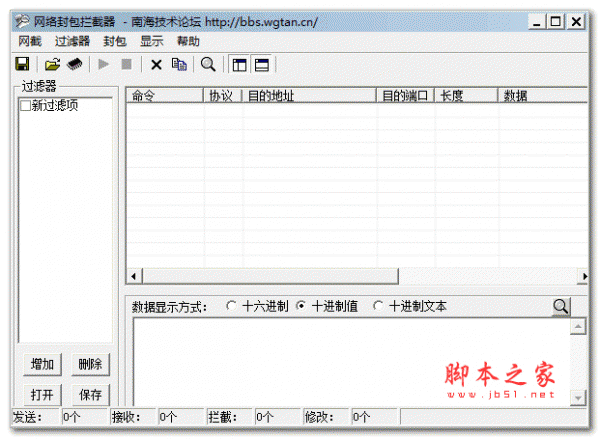Click inside the data display text area
600x439 pixels.
(x=351, y=362)
